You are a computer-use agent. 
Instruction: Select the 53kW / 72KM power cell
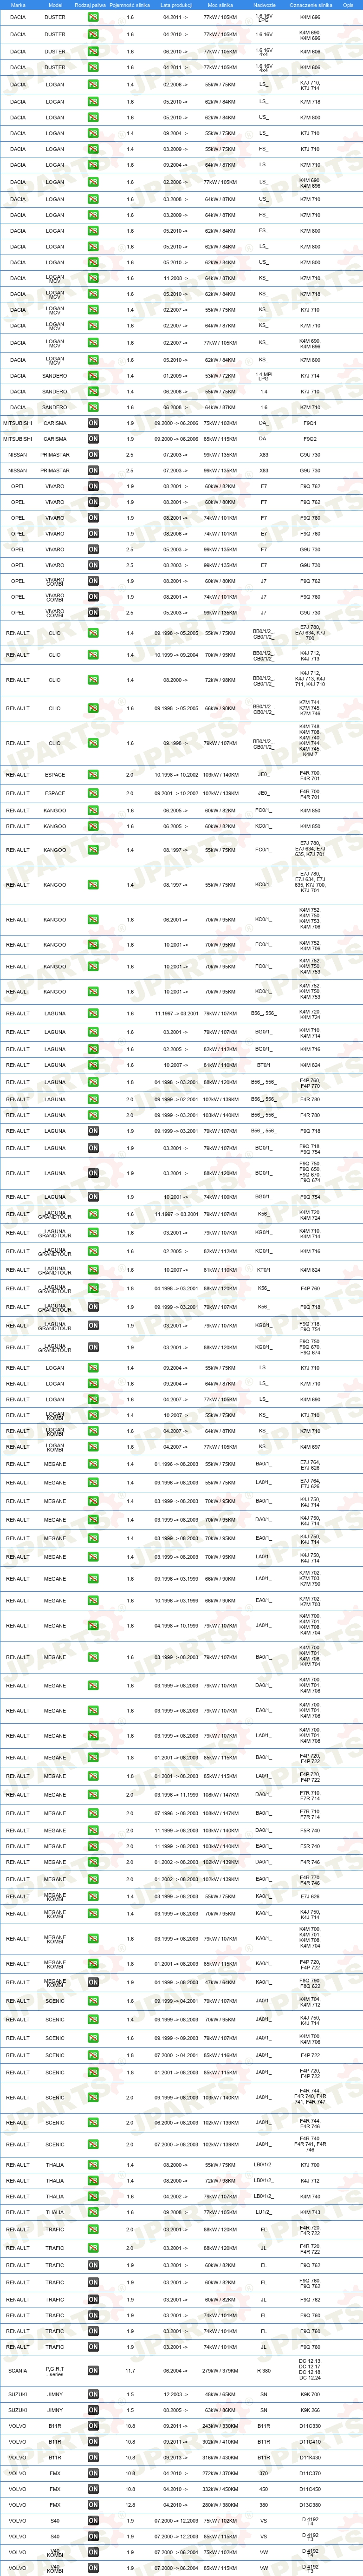click(220, 376)
